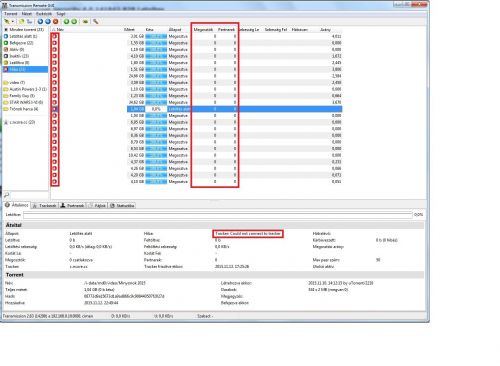500x366 pixels.
Task: Sort torrents by the Sebesség Fel column
Action: [x=275, y=30]
